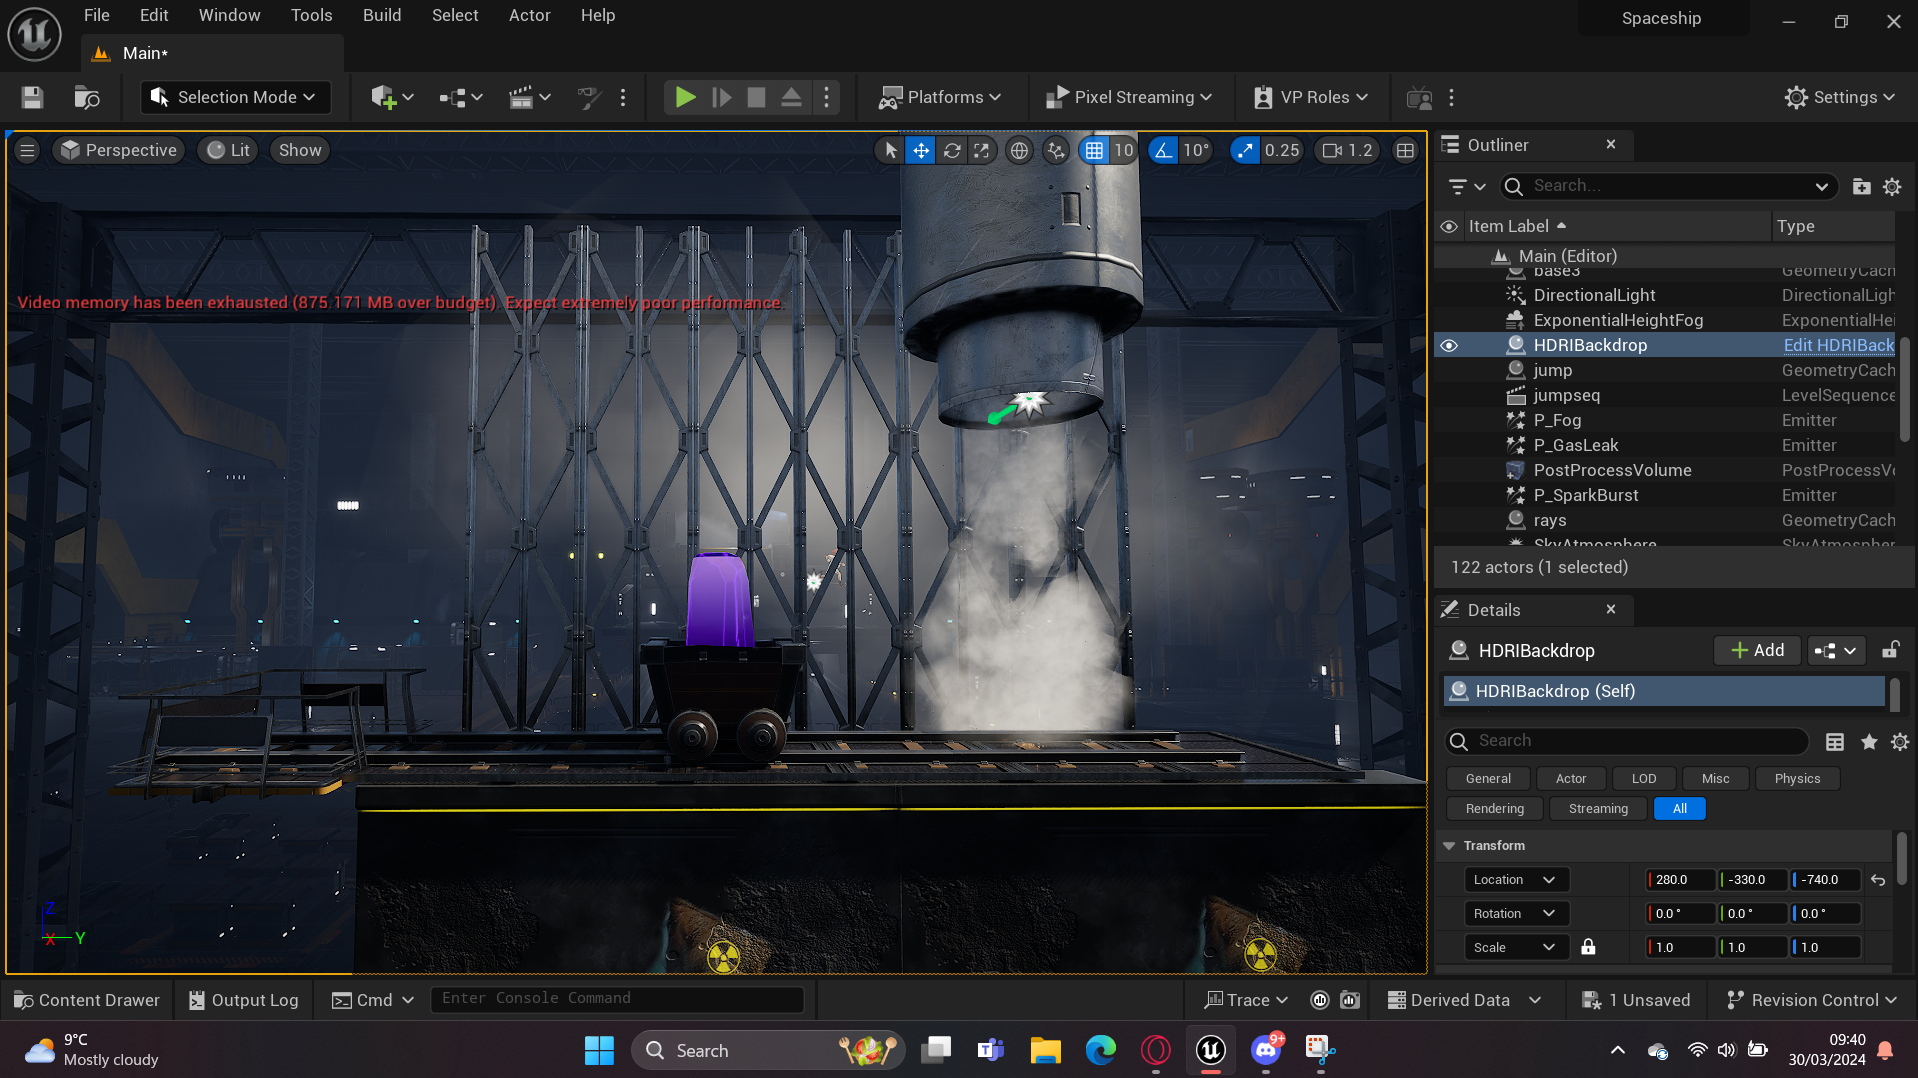
Task: Select PostProcessVolume in the Outliner
Action: click(1612, 470)
